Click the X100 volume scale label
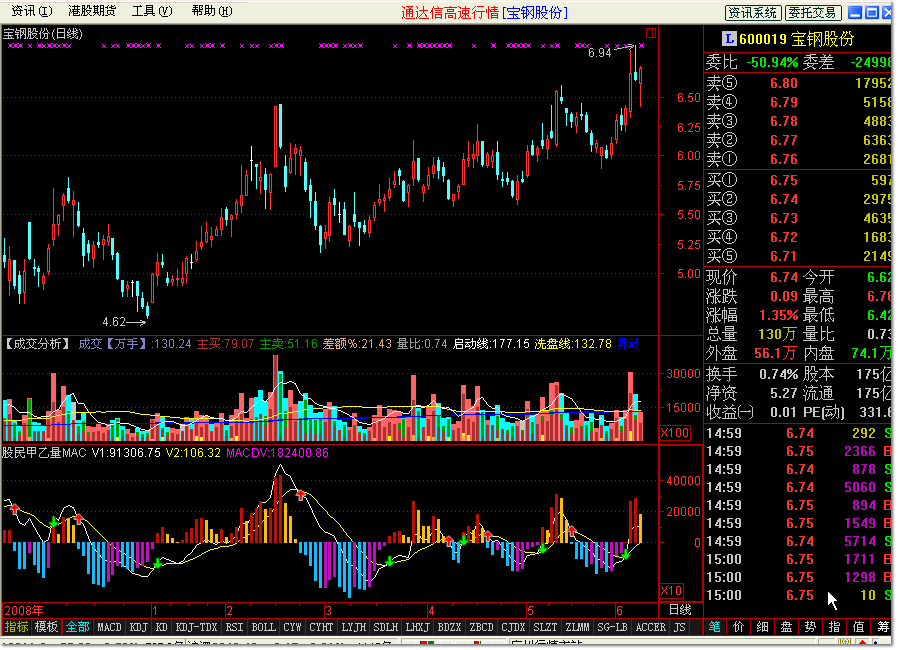 pyautogui.click(x=675, y=432)
